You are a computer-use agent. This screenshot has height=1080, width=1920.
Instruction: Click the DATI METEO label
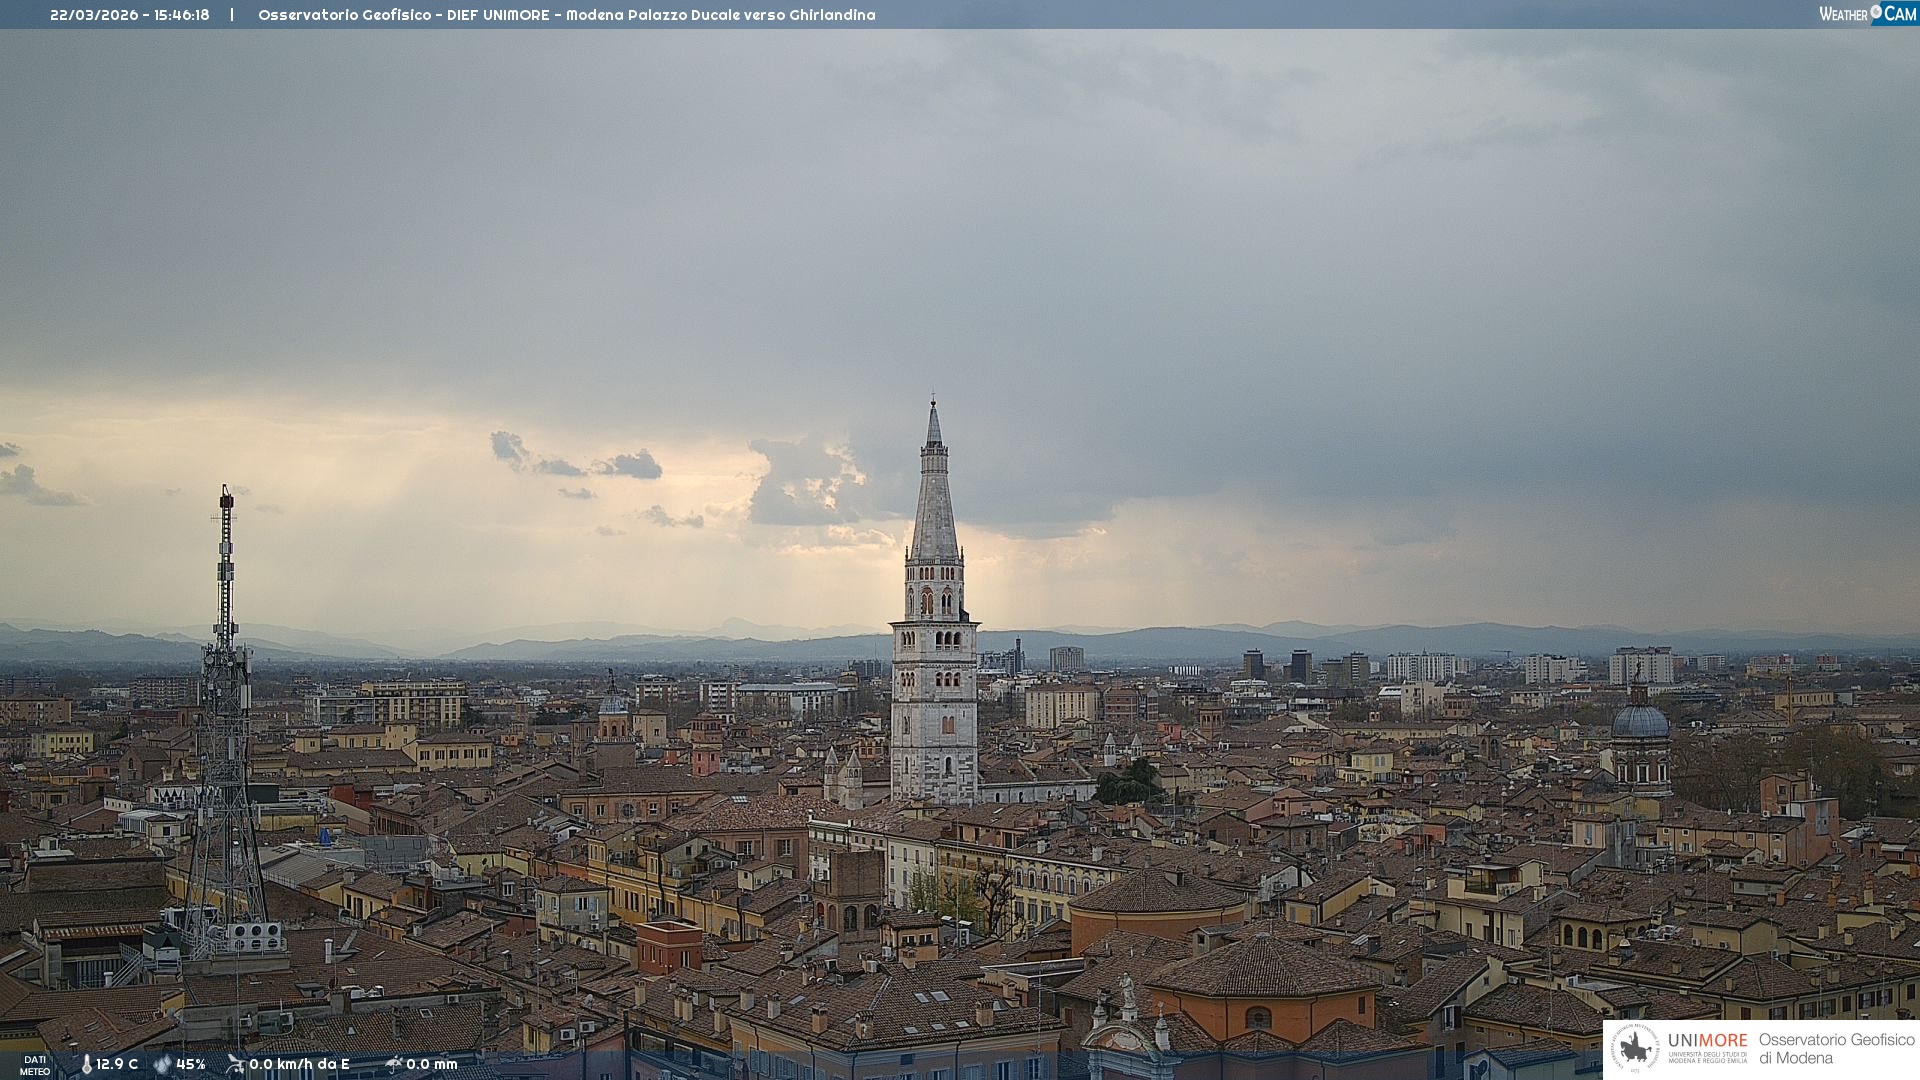(35, 1065)
